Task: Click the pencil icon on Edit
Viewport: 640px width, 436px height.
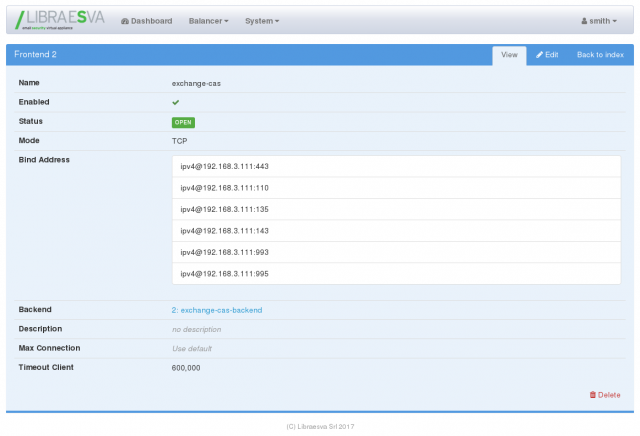Action: coord(540,54)
